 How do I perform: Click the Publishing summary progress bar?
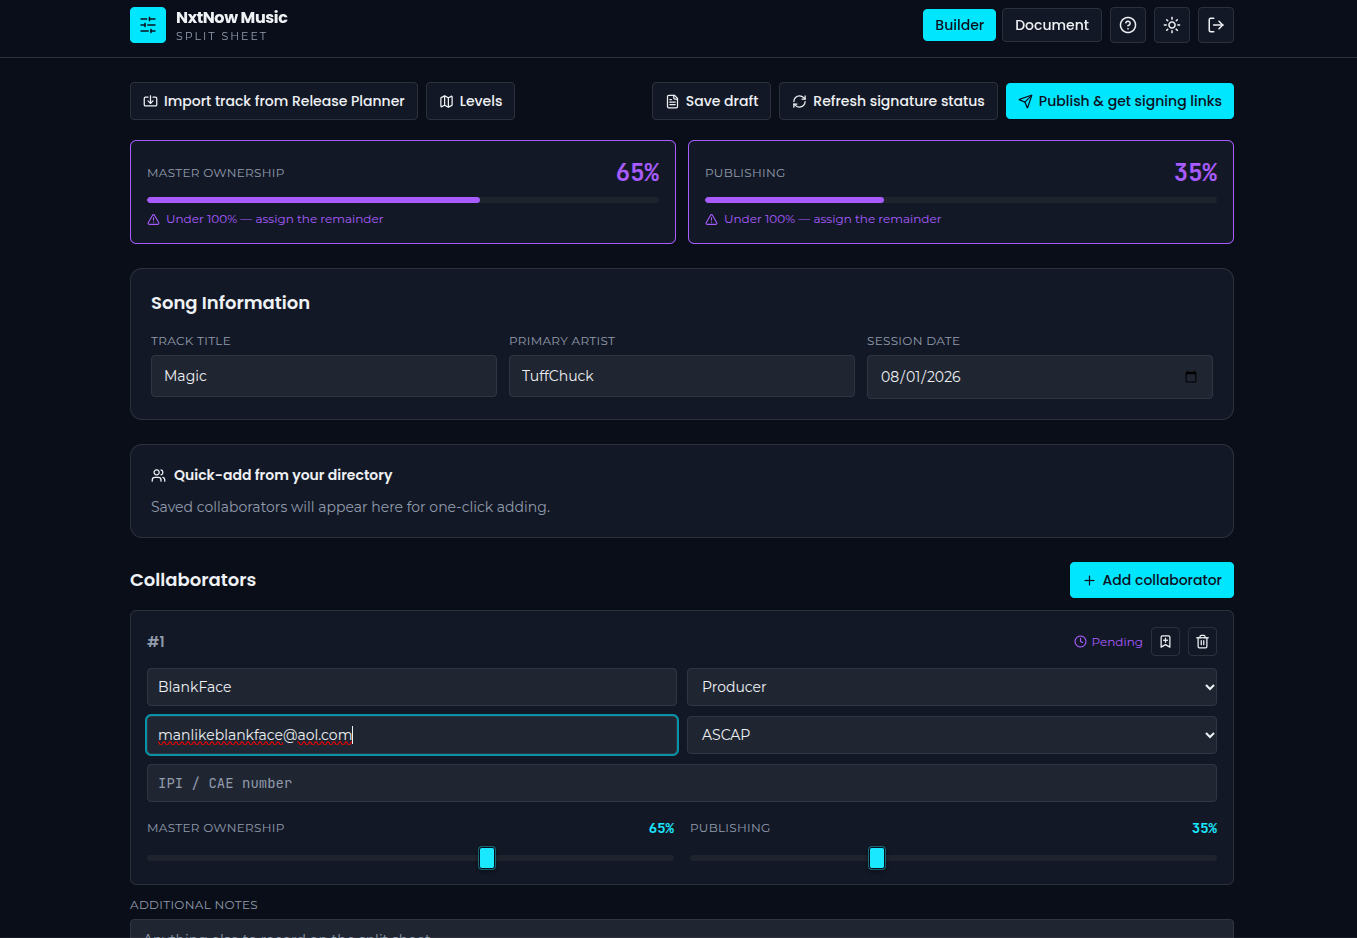[961, 200]
